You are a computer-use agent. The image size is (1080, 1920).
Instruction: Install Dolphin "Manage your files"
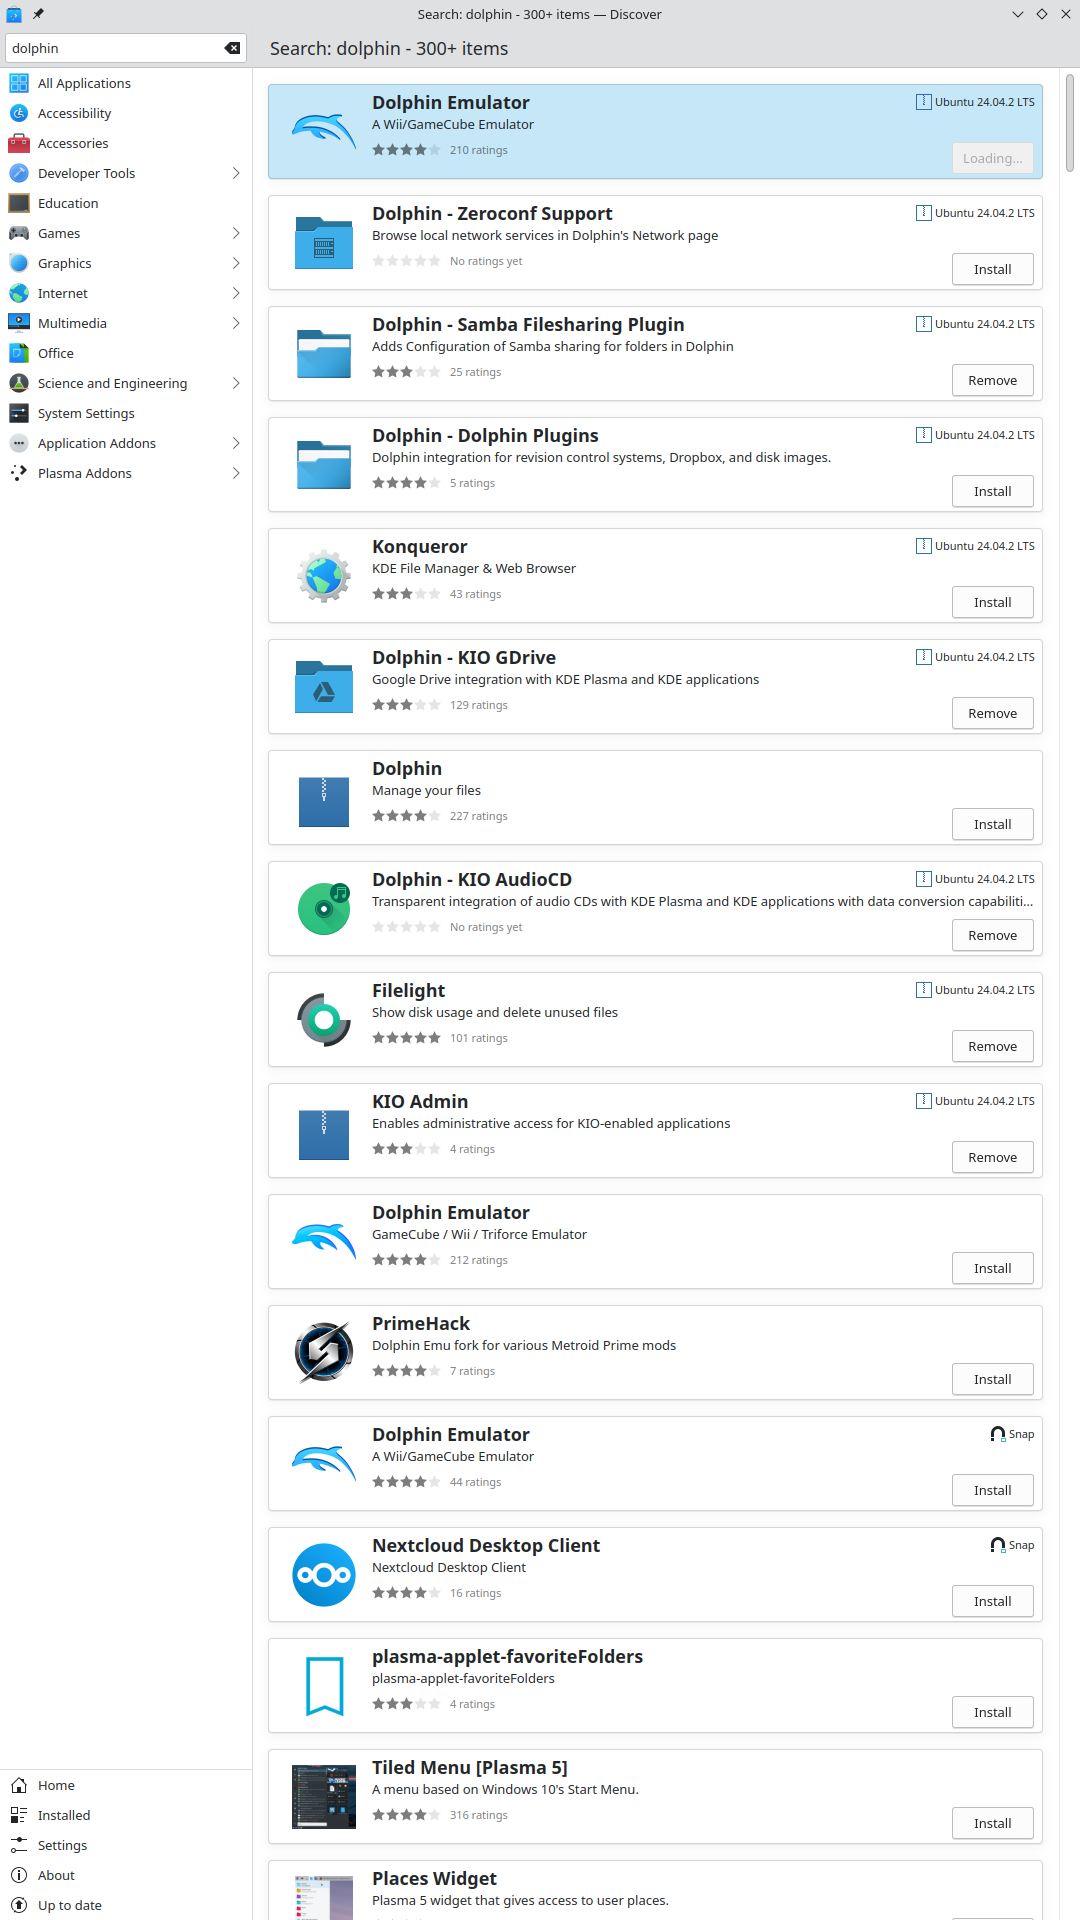(993, 824)
